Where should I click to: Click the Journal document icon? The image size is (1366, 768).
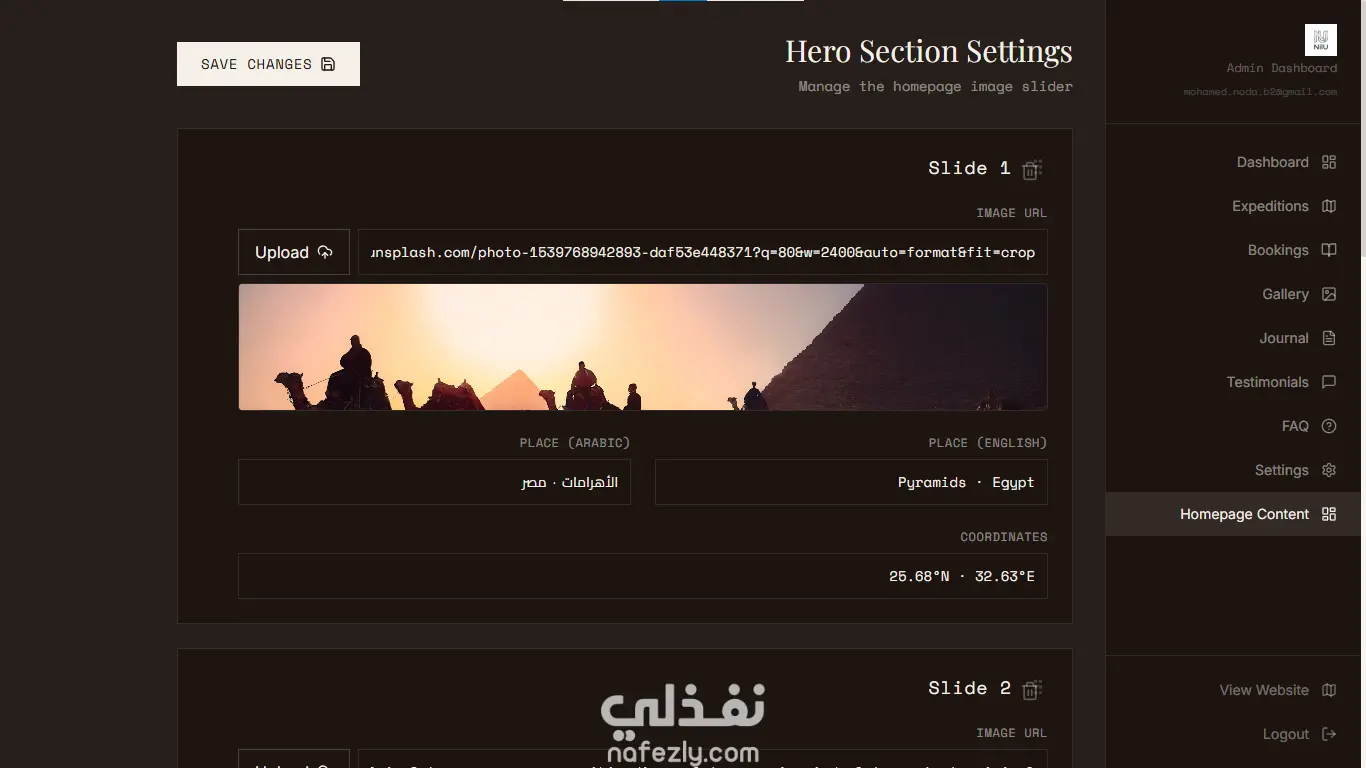(1329, 338)
